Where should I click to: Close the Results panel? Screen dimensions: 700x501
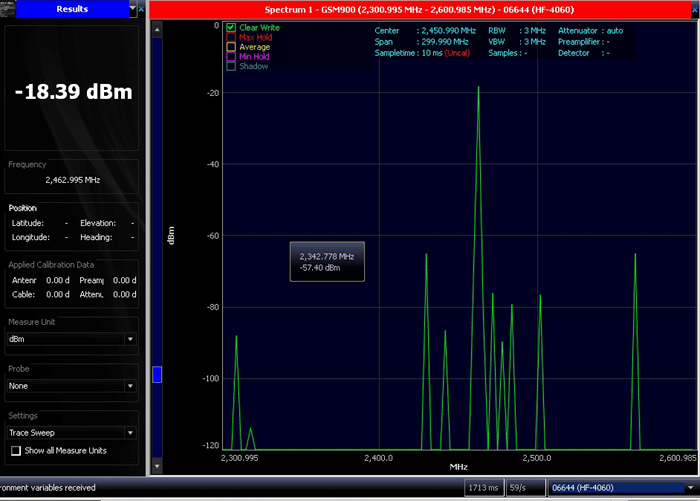point(141,9)
